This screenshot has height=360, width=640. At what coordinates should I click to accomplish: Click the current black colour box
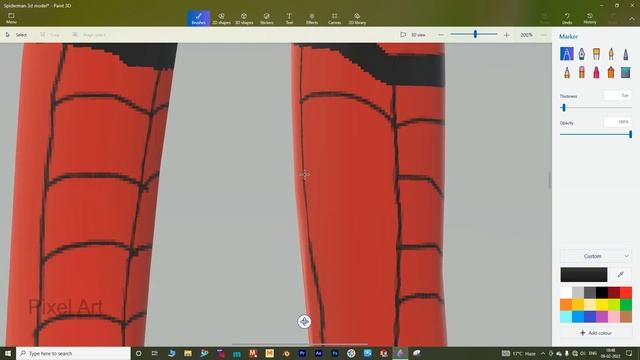584,275
